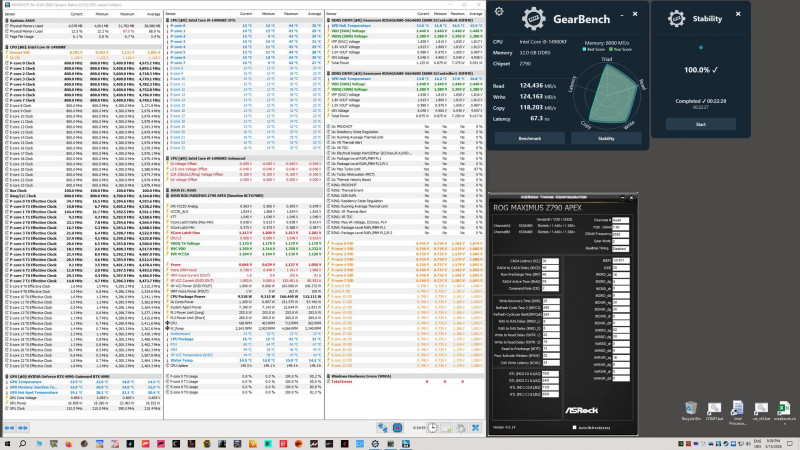Expand HWiNFO sensor panes with right arrows button
This screenshot has height=450, width=800.
click(x=22, y=428)
